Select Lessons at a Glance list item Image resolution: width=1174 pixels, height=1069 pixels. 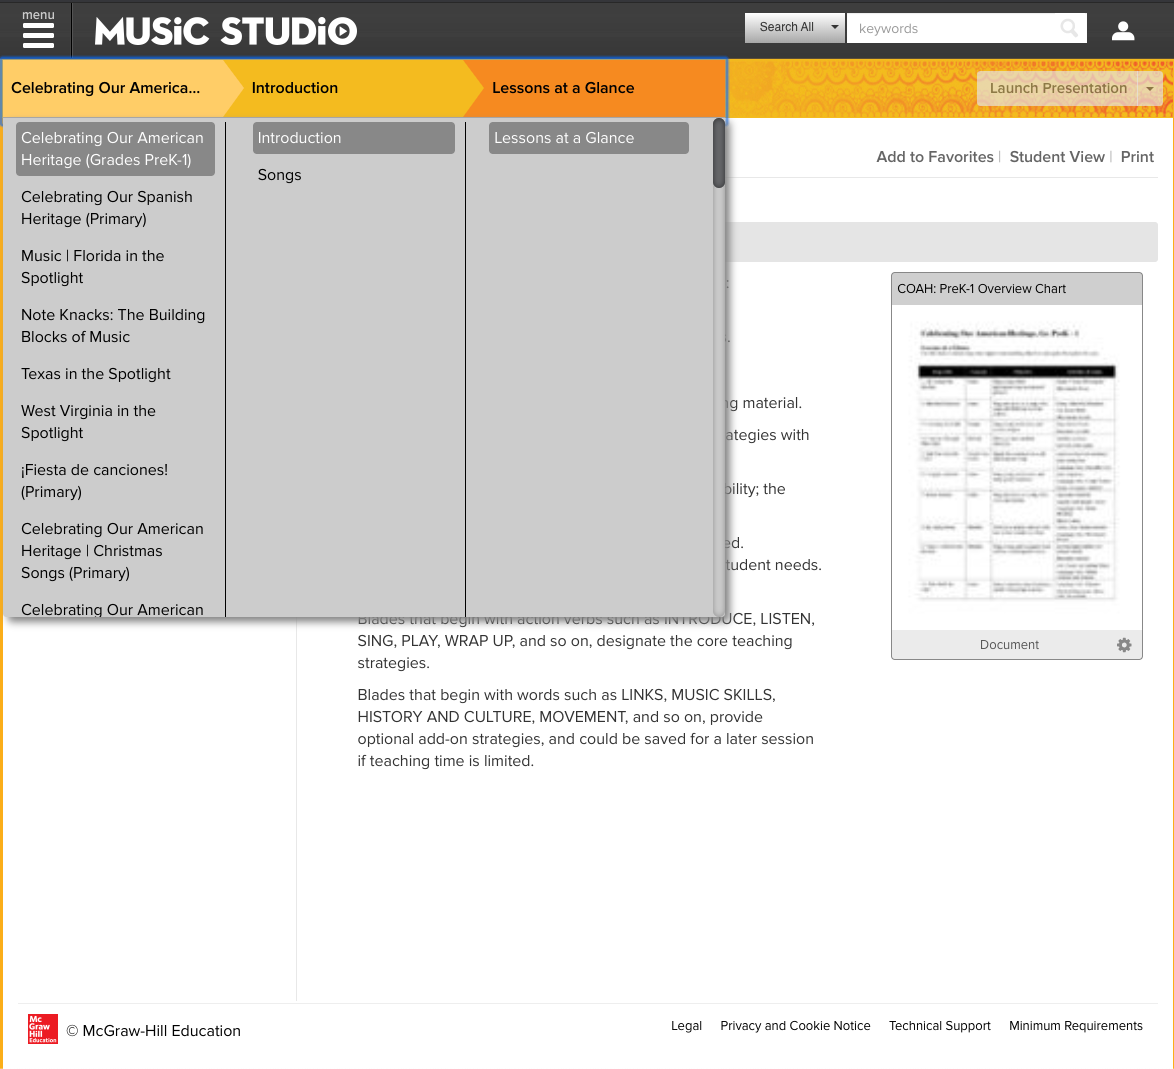coord(588,138)
